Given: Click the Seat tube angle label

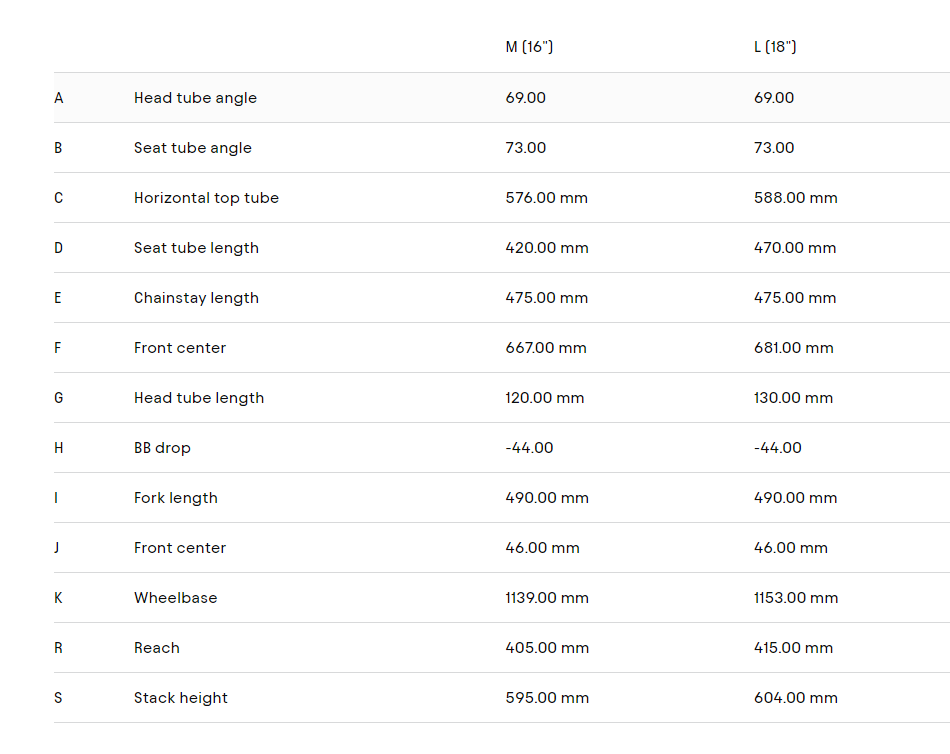Looking at the screenshot, I should pos(193,148).
